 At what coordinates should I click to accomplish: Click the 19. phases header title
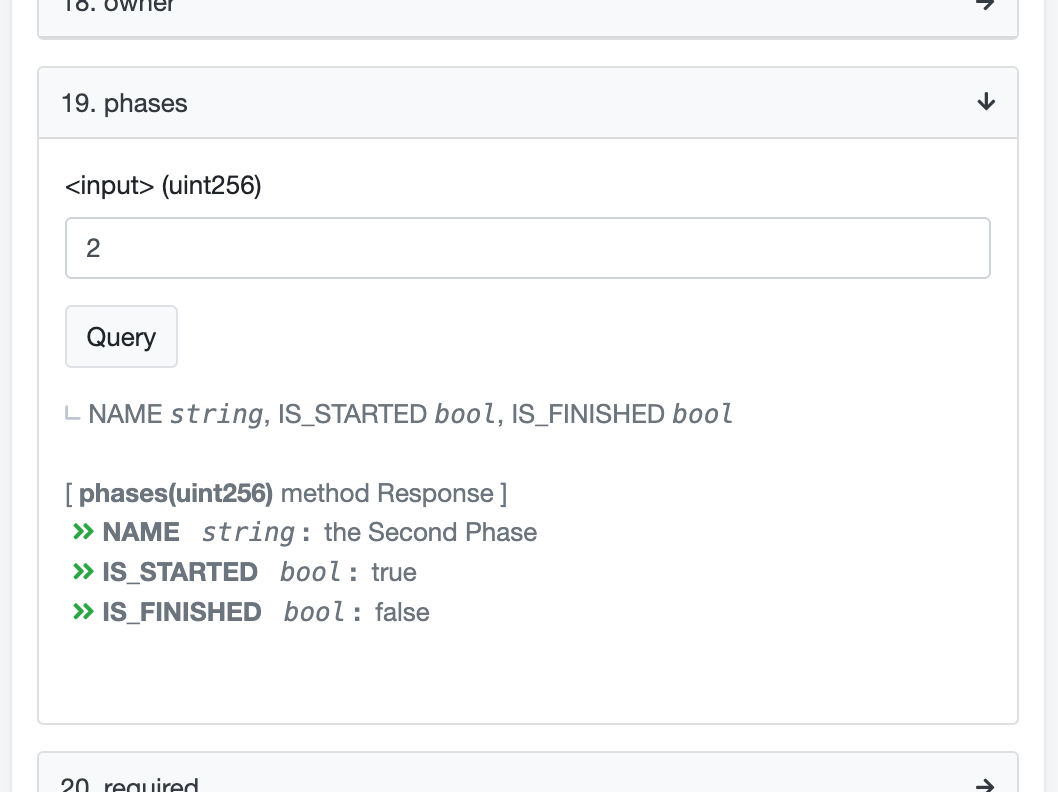point(124,103)
